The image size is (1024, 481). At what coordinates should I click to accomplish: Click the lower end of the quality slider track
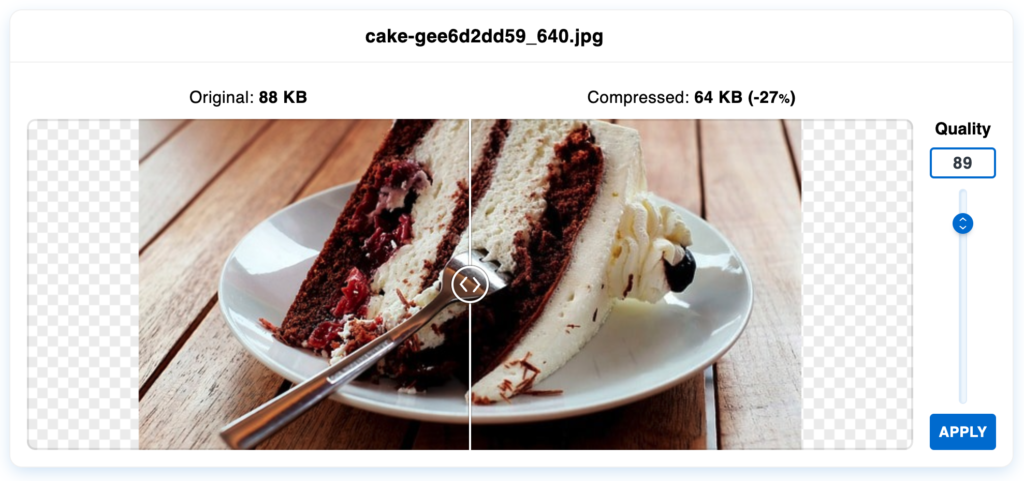coord(963,392)
